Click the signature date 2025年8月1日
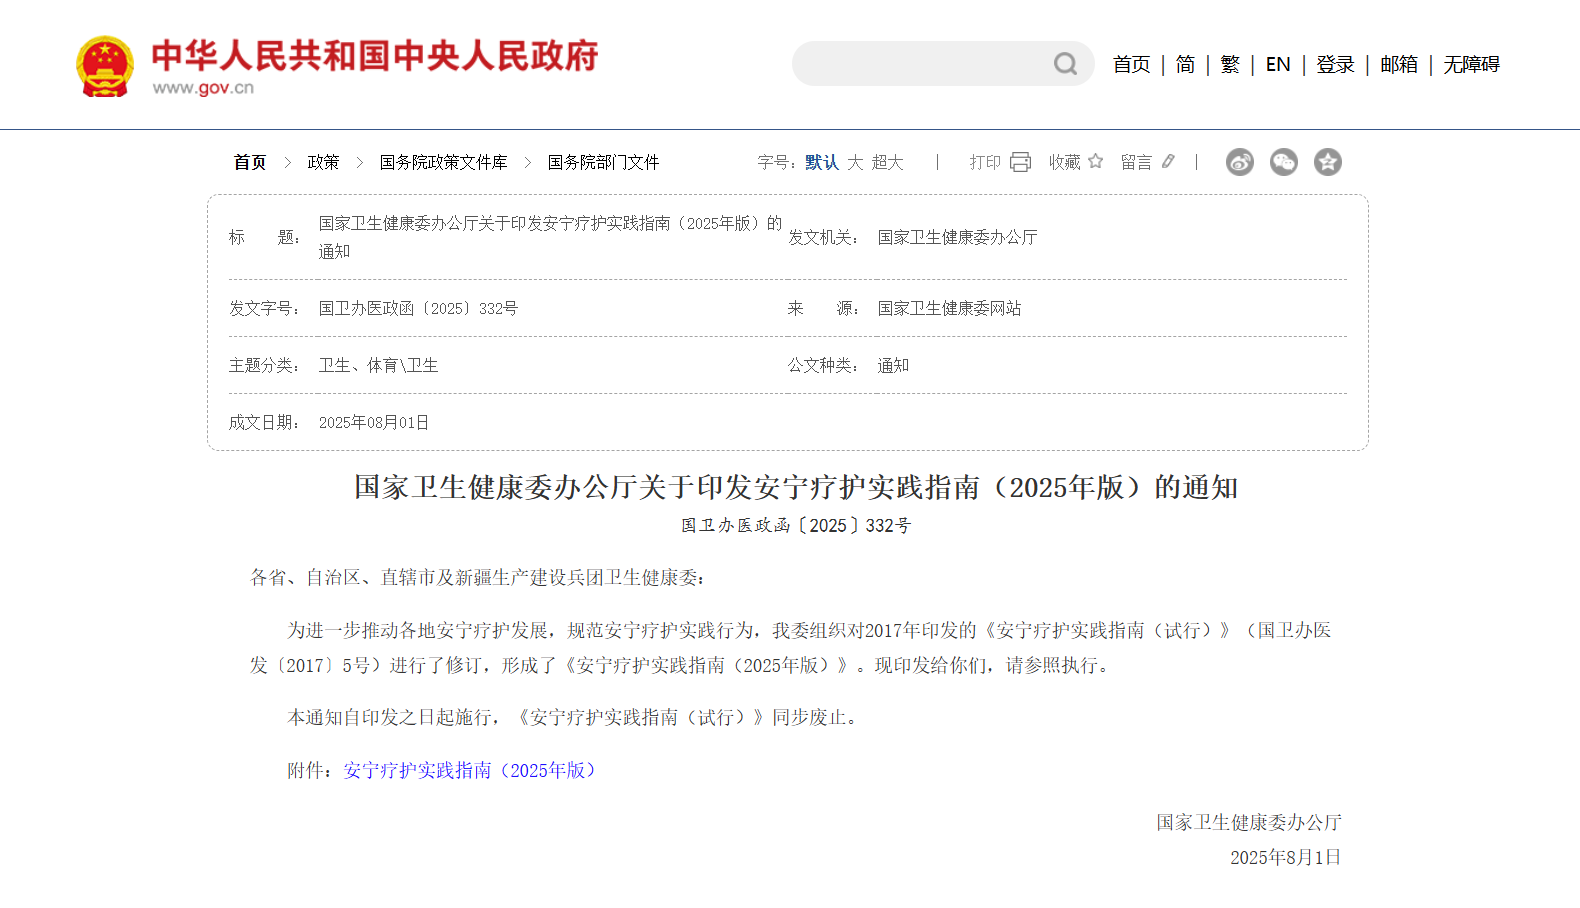 (x=1285, y=857)
